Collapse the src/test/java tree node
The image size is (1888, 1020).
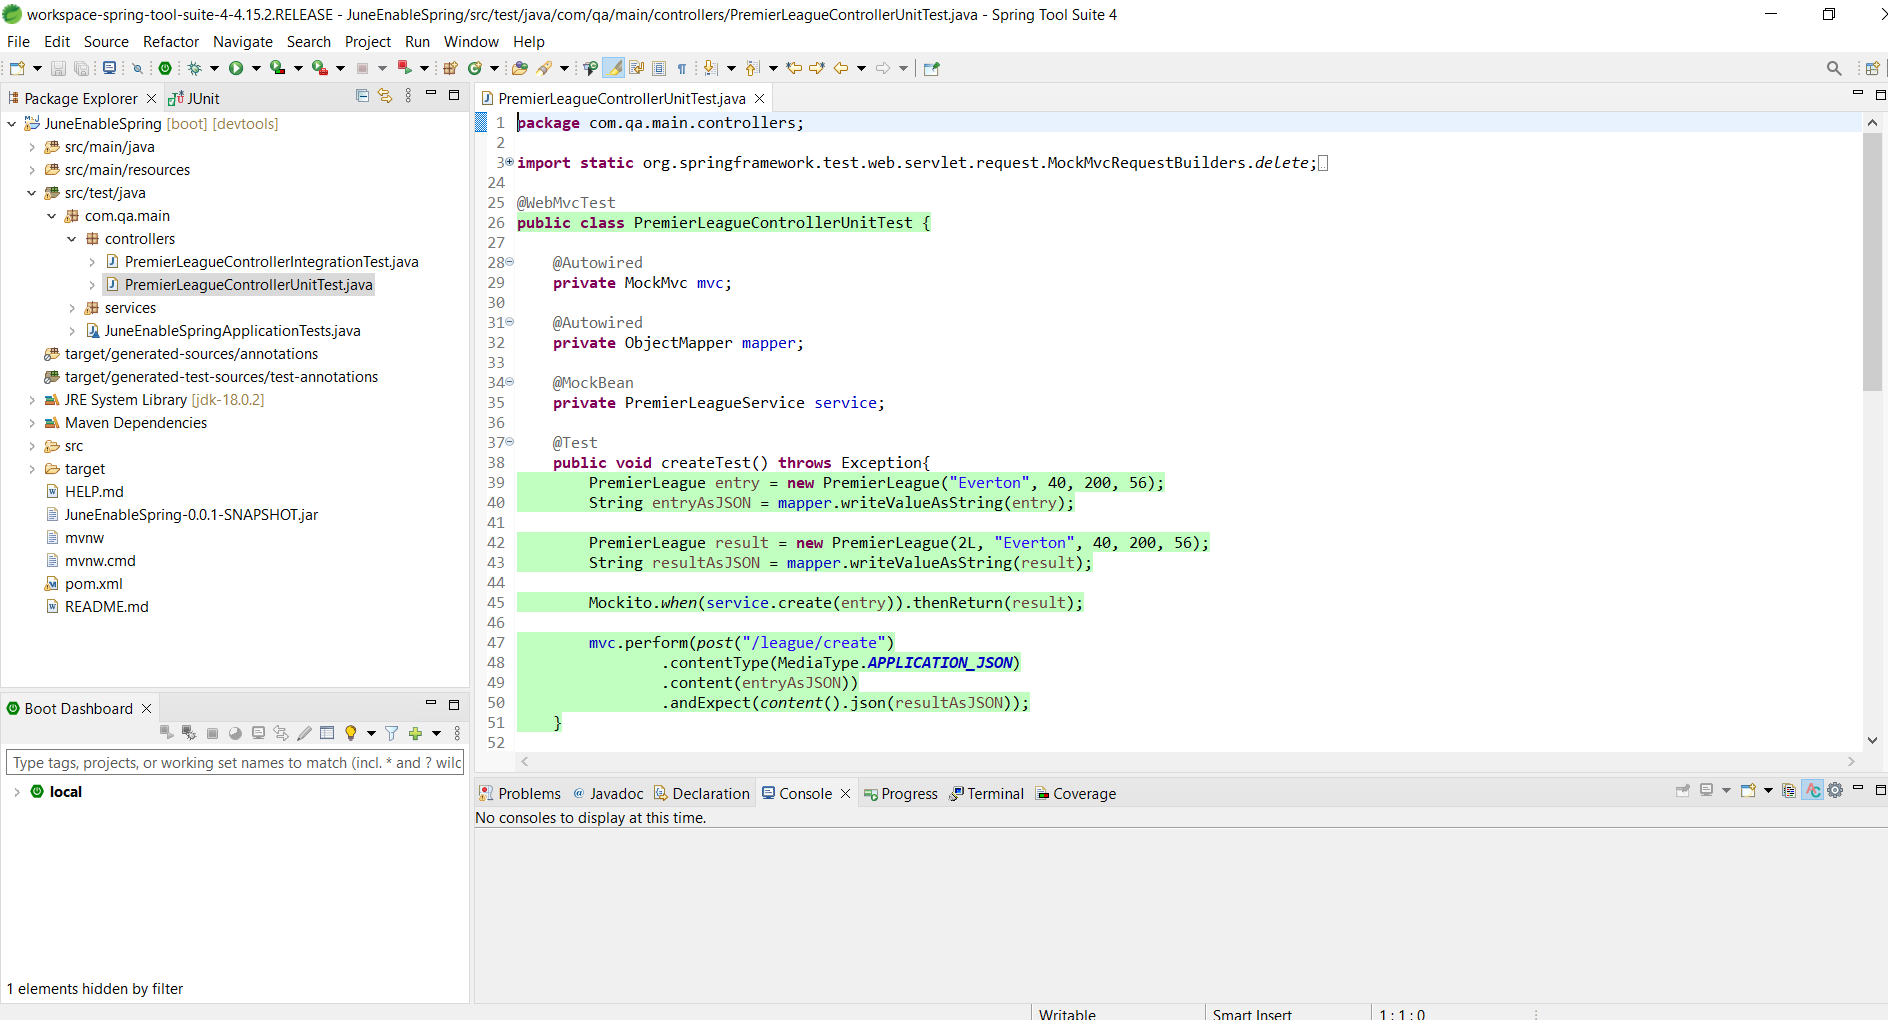(x=32, y=192)
